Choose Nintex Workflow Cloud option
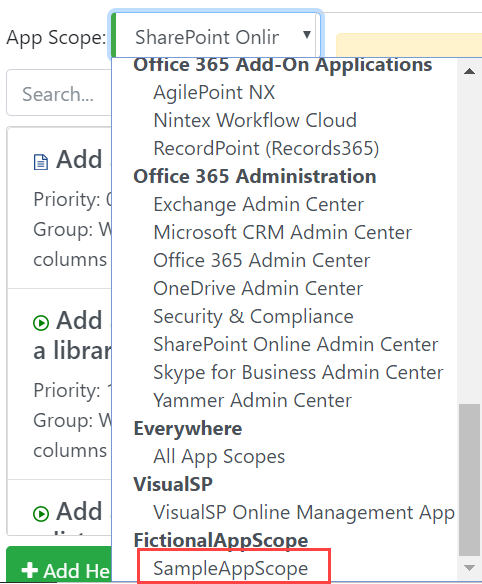Screen dimensions: 482x584 (255, 120)
